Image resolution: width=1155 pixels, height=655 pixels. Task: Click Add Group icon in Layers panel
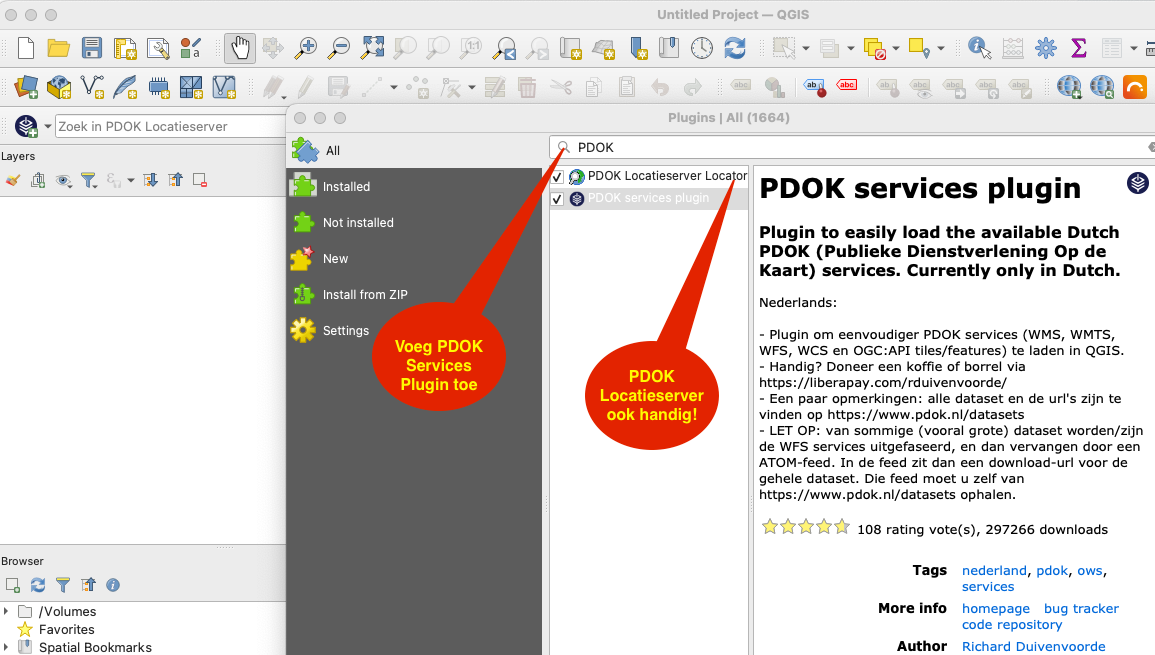pos(38,180)
